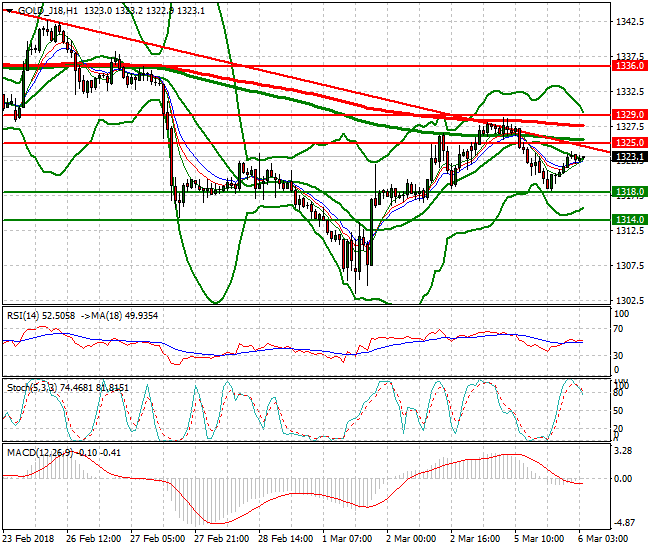Click the Stochastic scale value 50
The height and width of the screenshot is (550, 650).
pyautogui.click(x=618, y=411)
